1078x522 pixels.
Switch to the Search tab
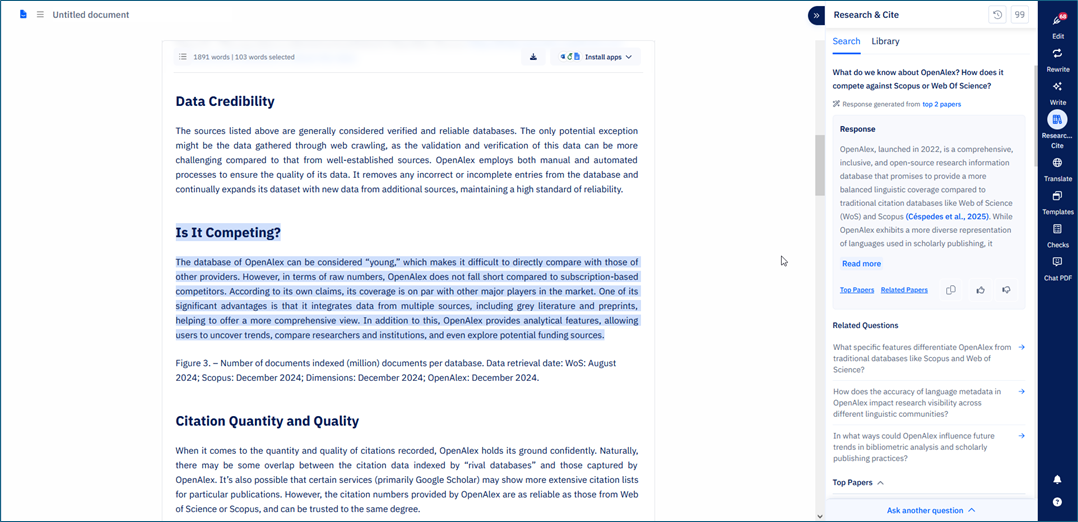[x=846, y=41]
